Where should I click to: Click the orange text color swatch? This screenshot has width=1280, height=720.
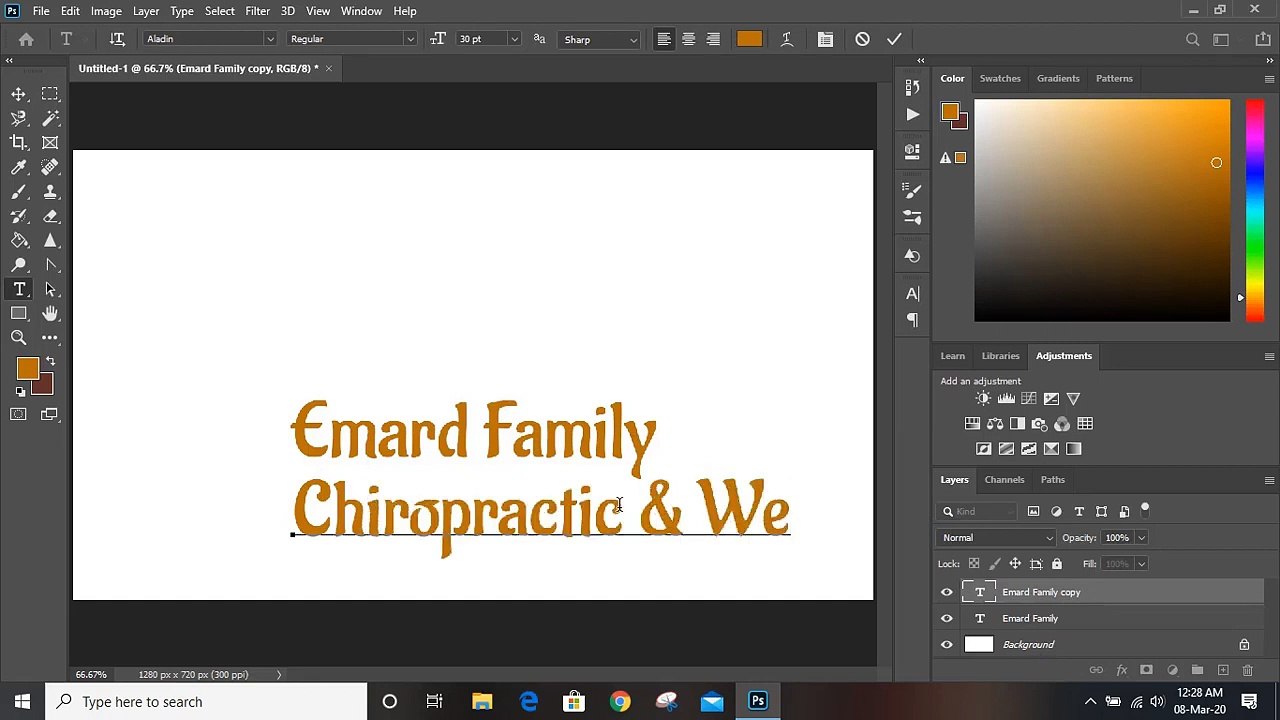[749, 39]
